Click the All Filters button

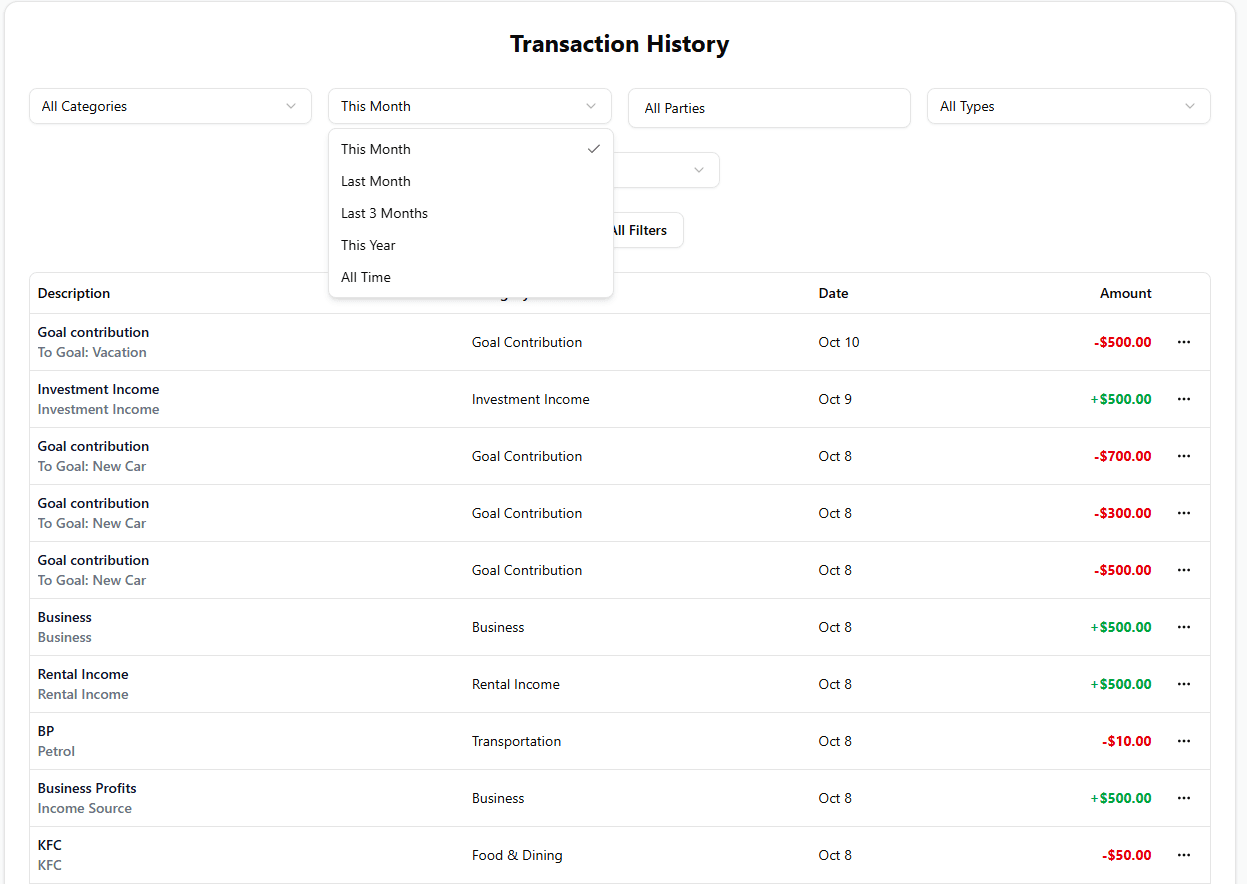click(645, 230)
